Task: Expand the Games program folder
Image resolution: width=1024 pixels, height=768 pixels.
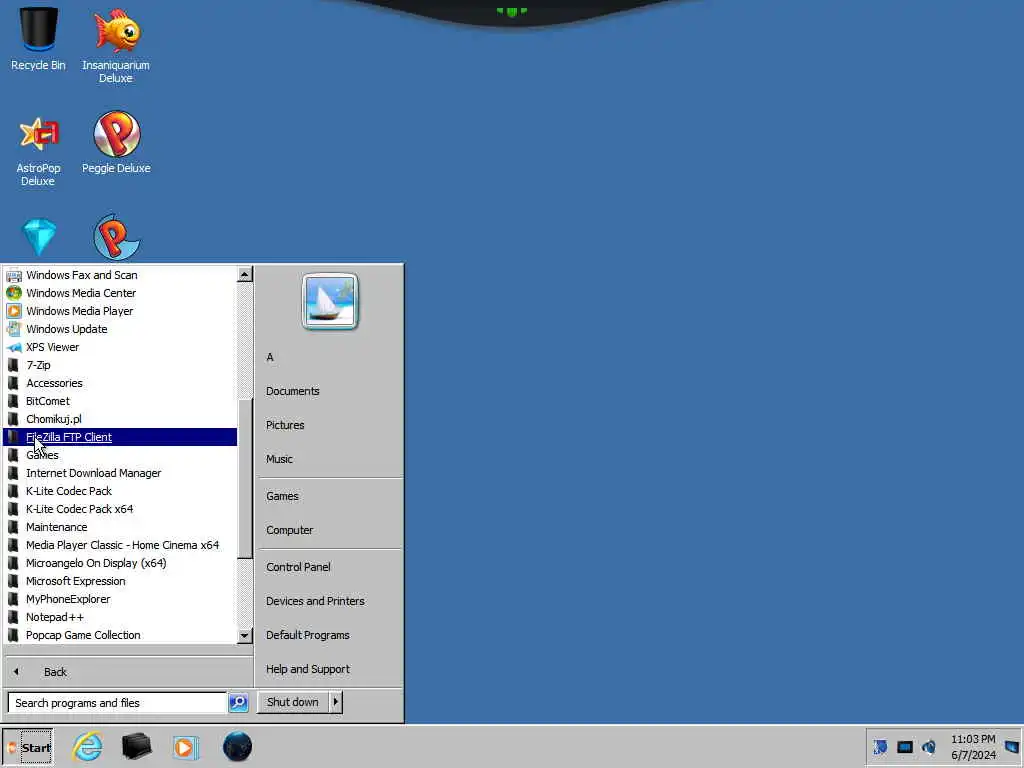Action: tap(120, 455)
